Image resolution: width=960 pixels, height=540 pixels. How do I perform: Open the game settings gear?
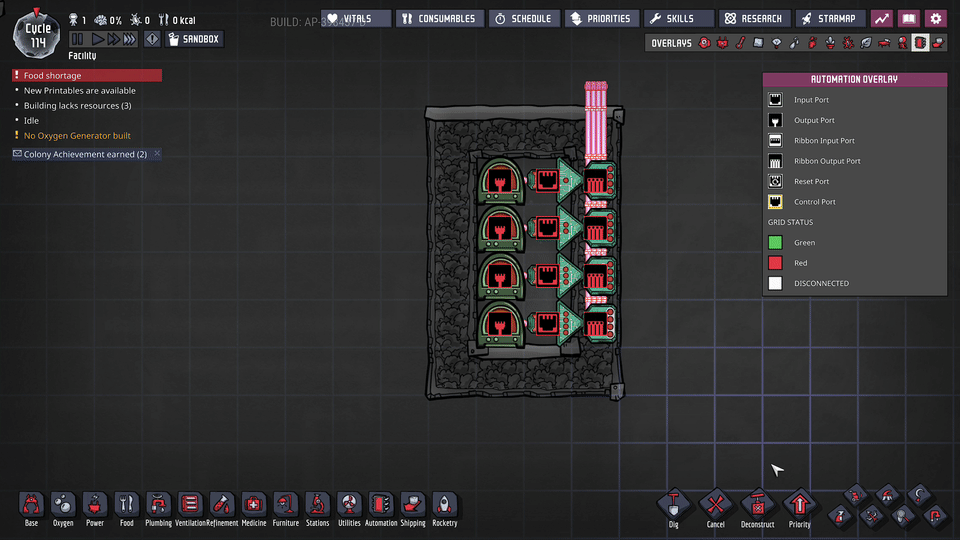pos(936,18)
